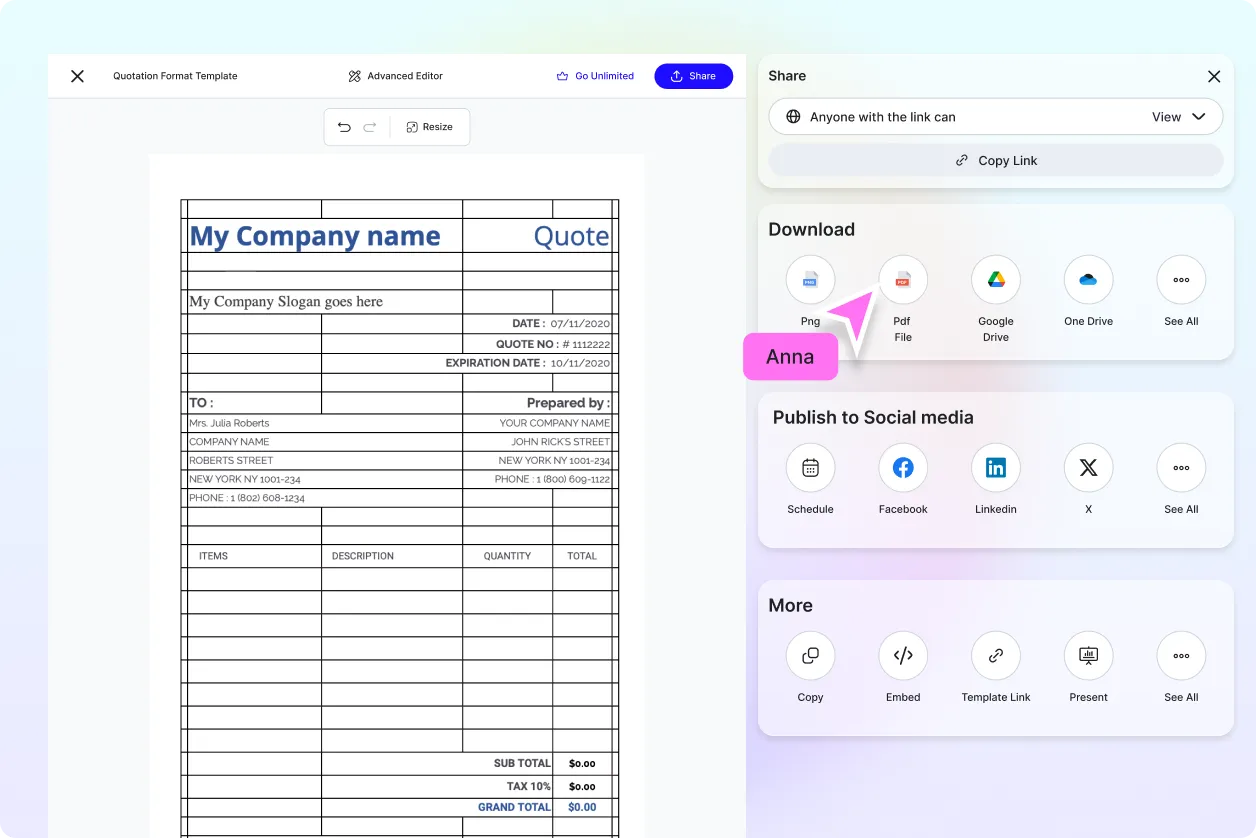Open Present mode for the template

click(1088, 655)
